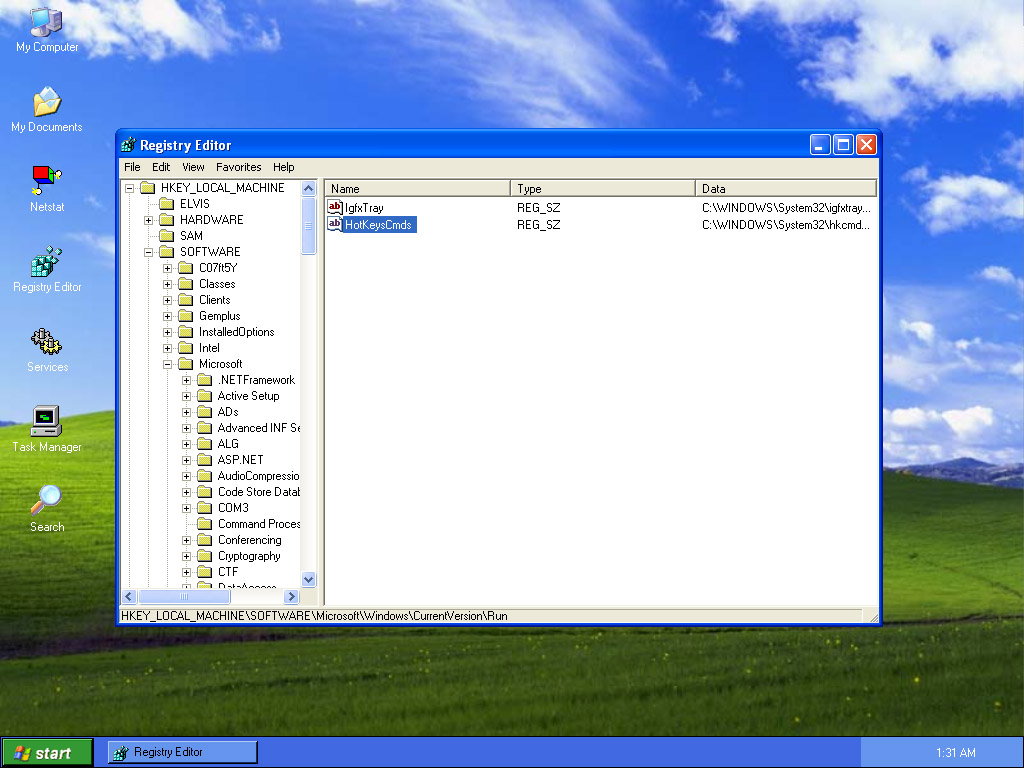Select the AudioCompression key label
The image size is (1024, 768).
258,476
